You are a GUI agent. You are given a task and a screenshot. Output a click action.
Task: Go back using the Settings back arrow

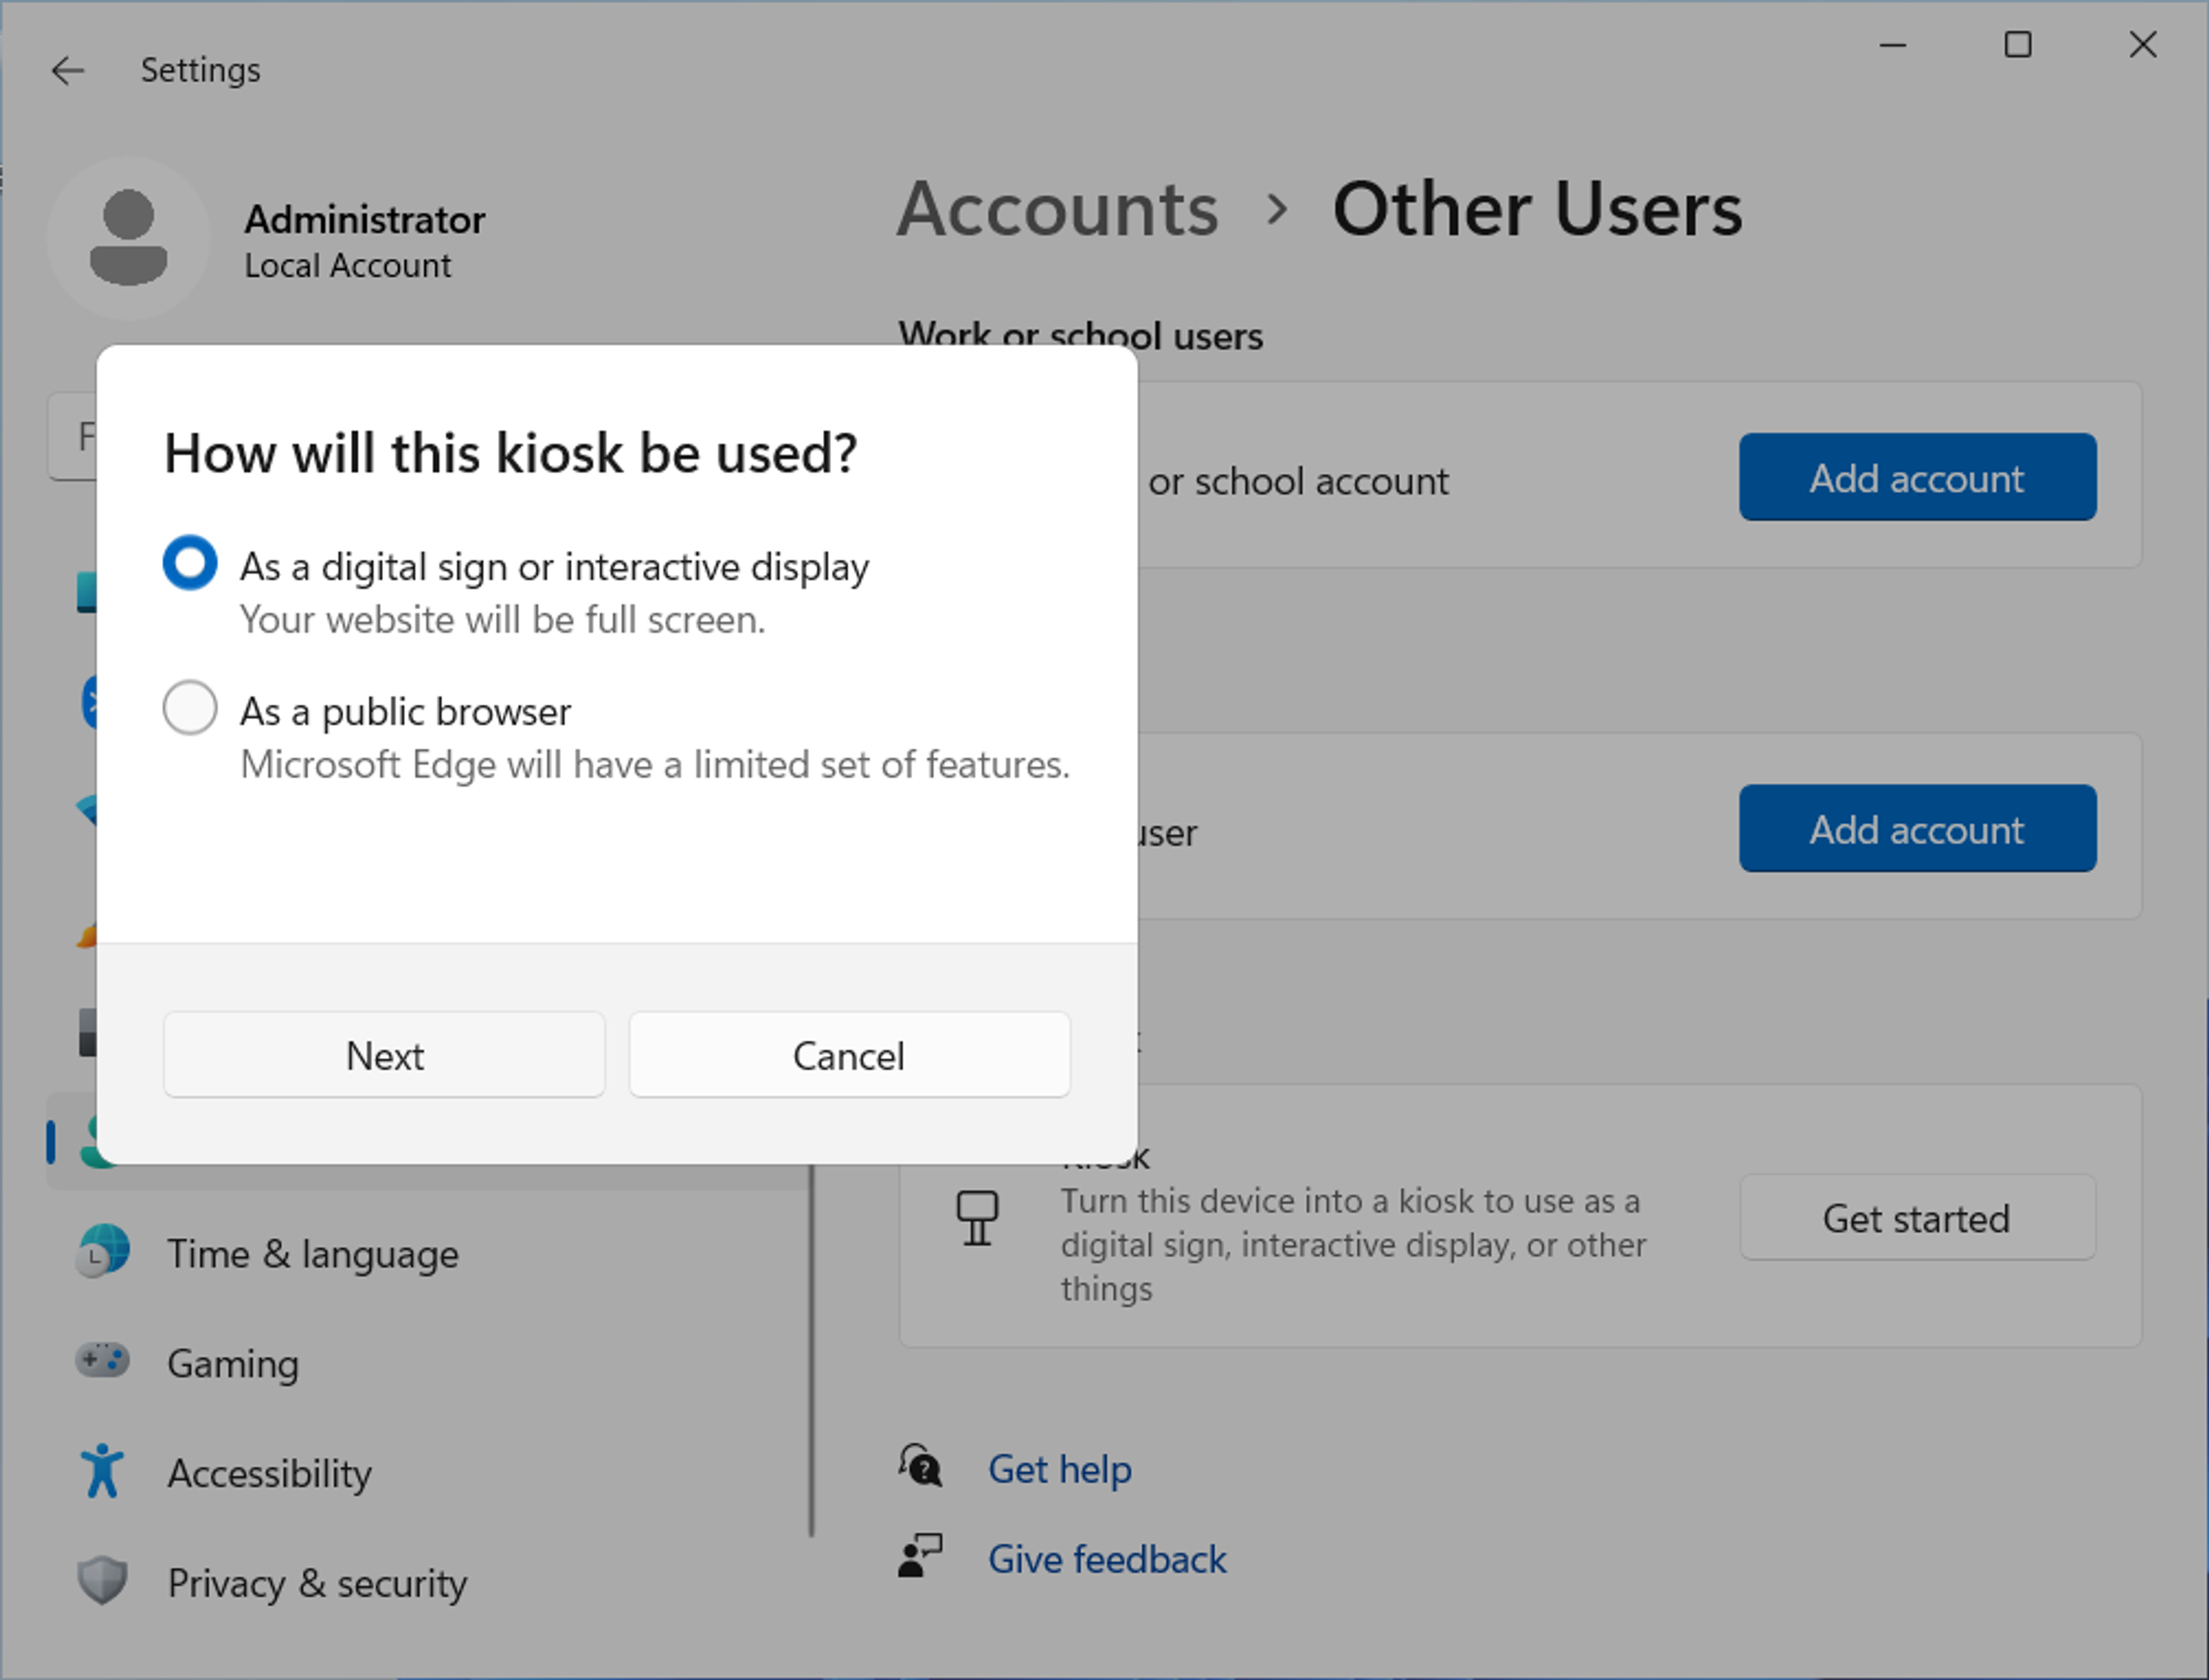[68, 70]
